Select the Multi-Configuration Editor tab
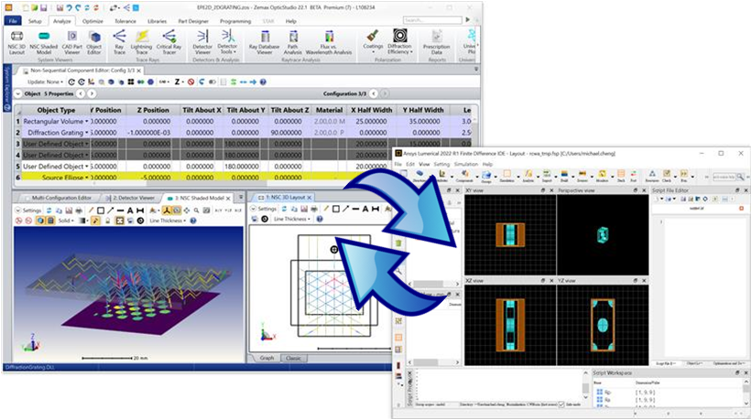The height and width of the screenshot is (419, 752). [x=58, y=198]
